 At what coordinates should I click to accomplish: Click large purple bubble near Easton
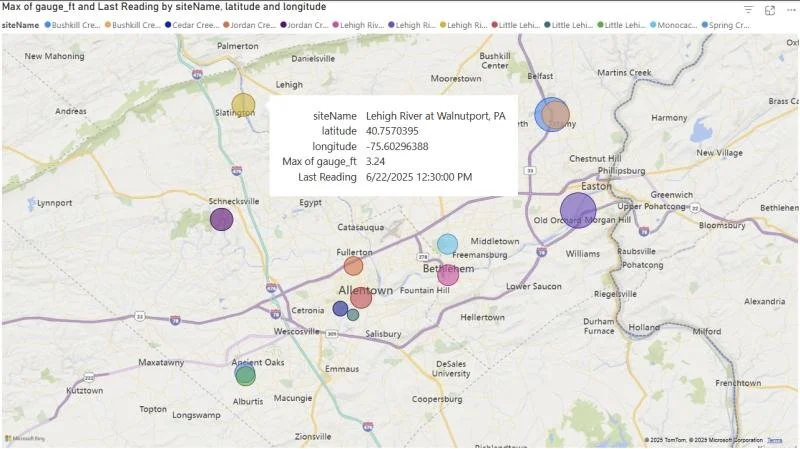click(x=578, y=210)
